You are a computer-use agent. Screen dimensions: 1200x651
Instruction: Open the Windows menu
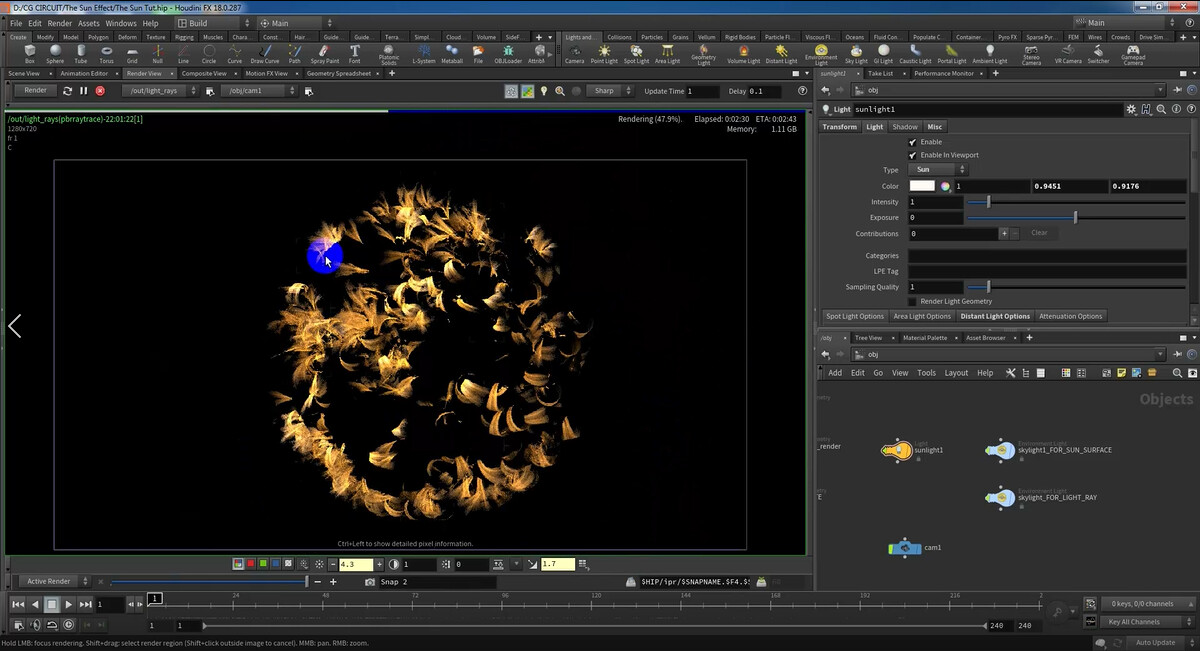point(120,23)
